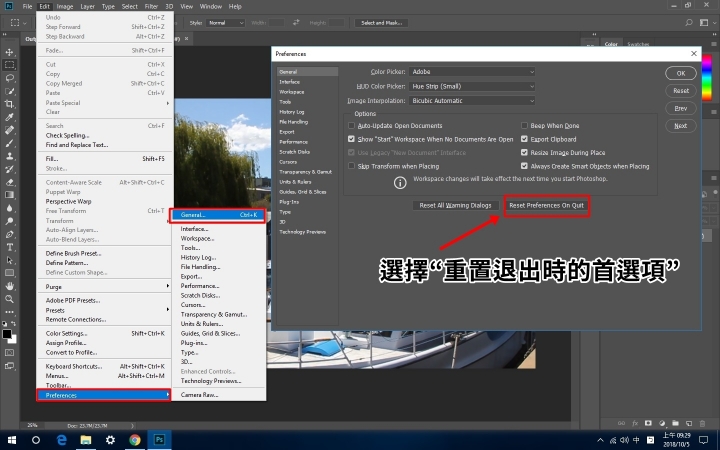This screenshot has width=720, height=450.
Task: Select the Eraser tool
Action: pos(9,182)
